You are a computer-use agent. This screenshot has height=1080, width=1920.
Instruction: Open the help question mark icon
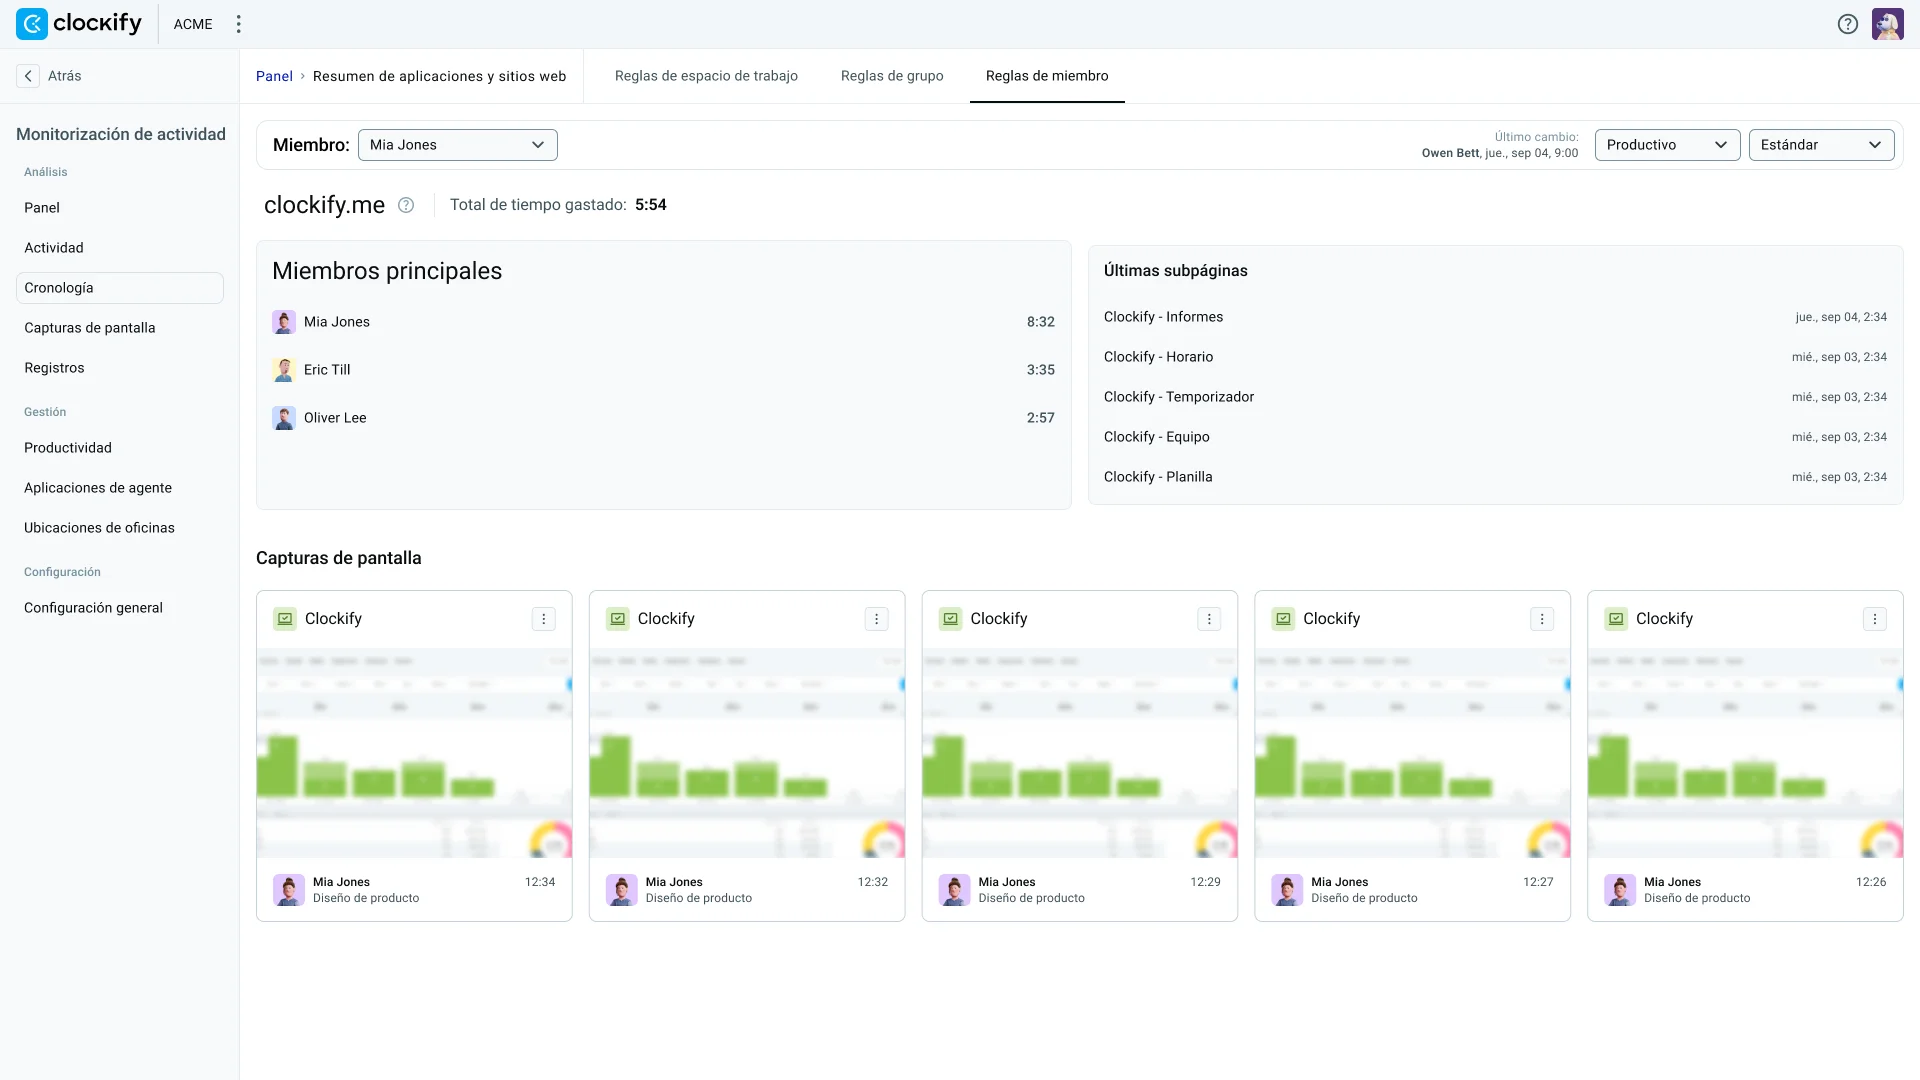pyautogui.click(x=1847, y=24)
